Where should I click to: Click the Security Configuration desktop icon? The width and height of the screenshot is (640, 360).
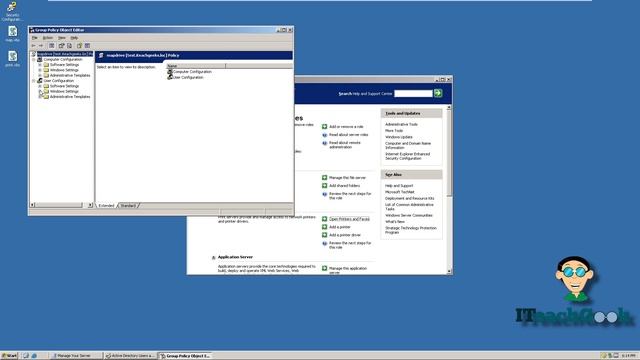point(12,11)
